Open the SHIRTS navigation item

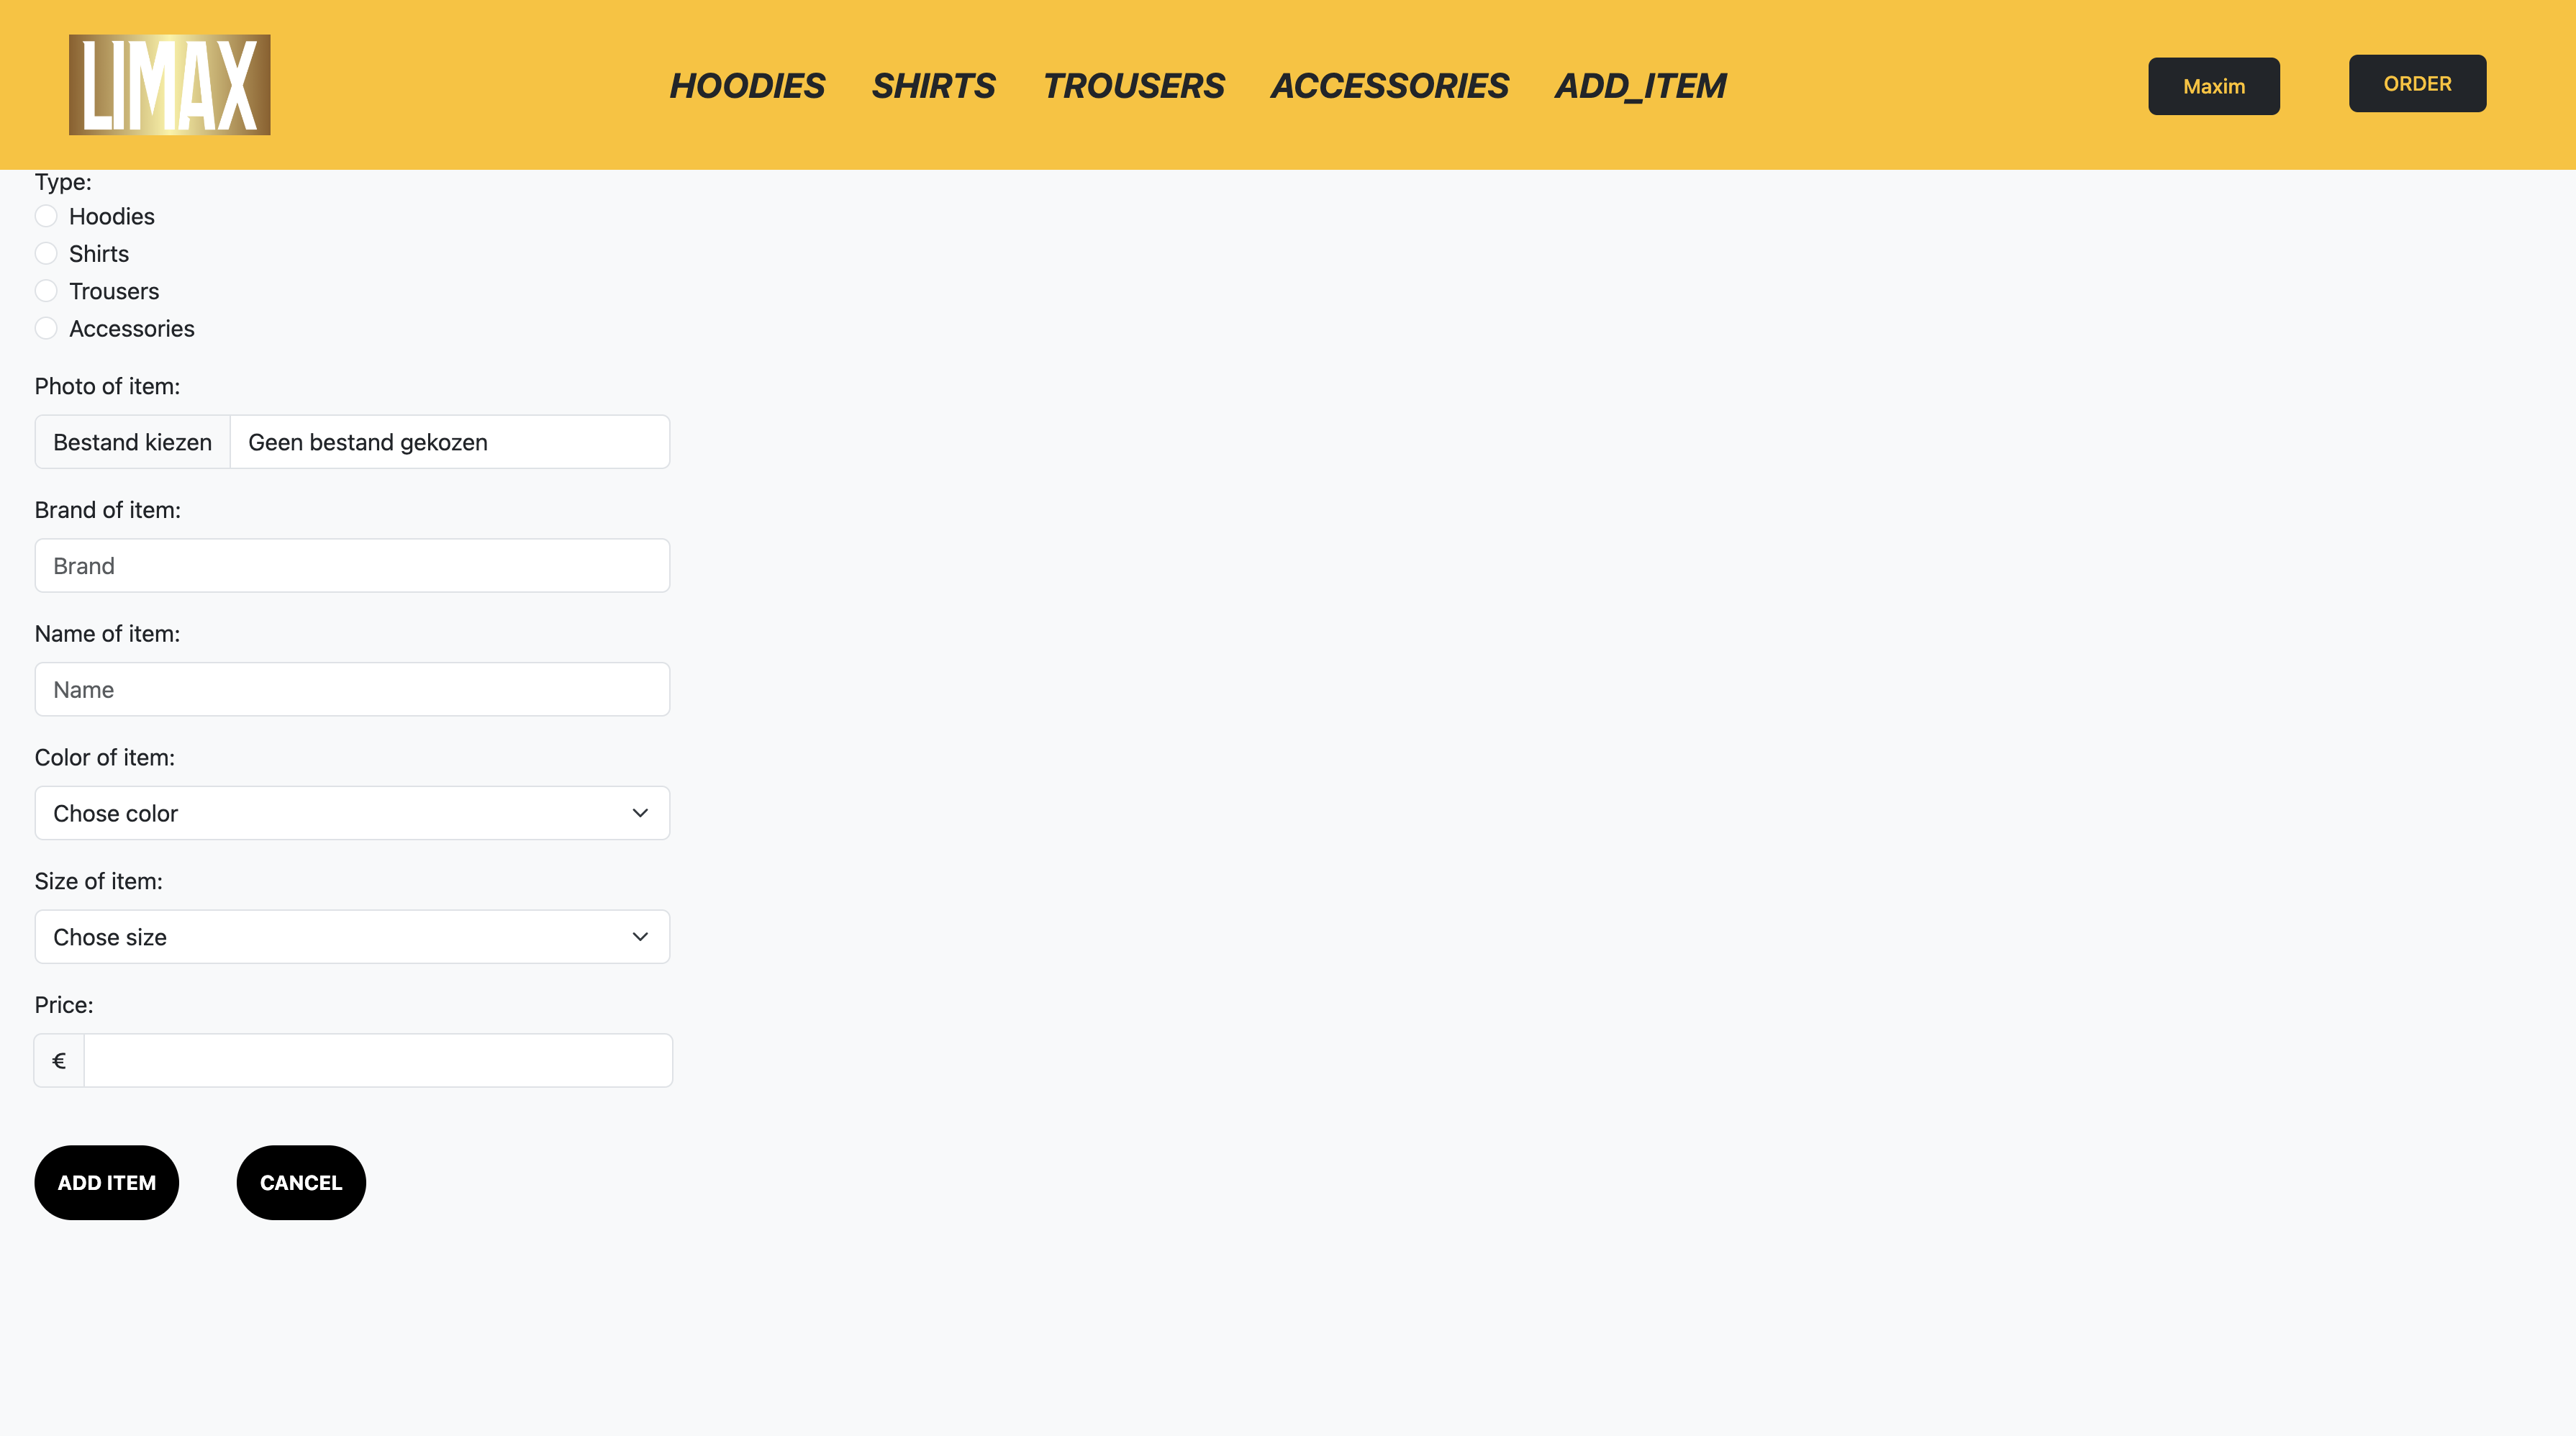tap(933, 86)
